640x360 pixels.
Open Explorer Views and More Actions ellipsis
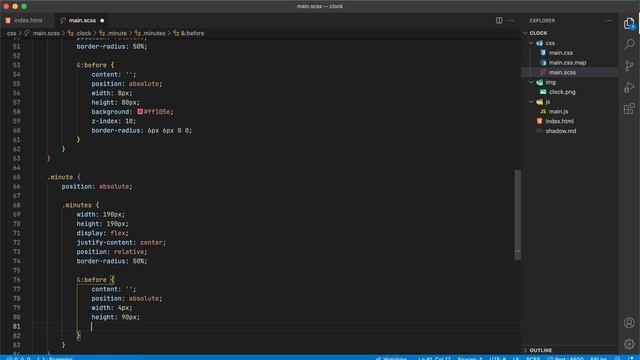(609, 20)
